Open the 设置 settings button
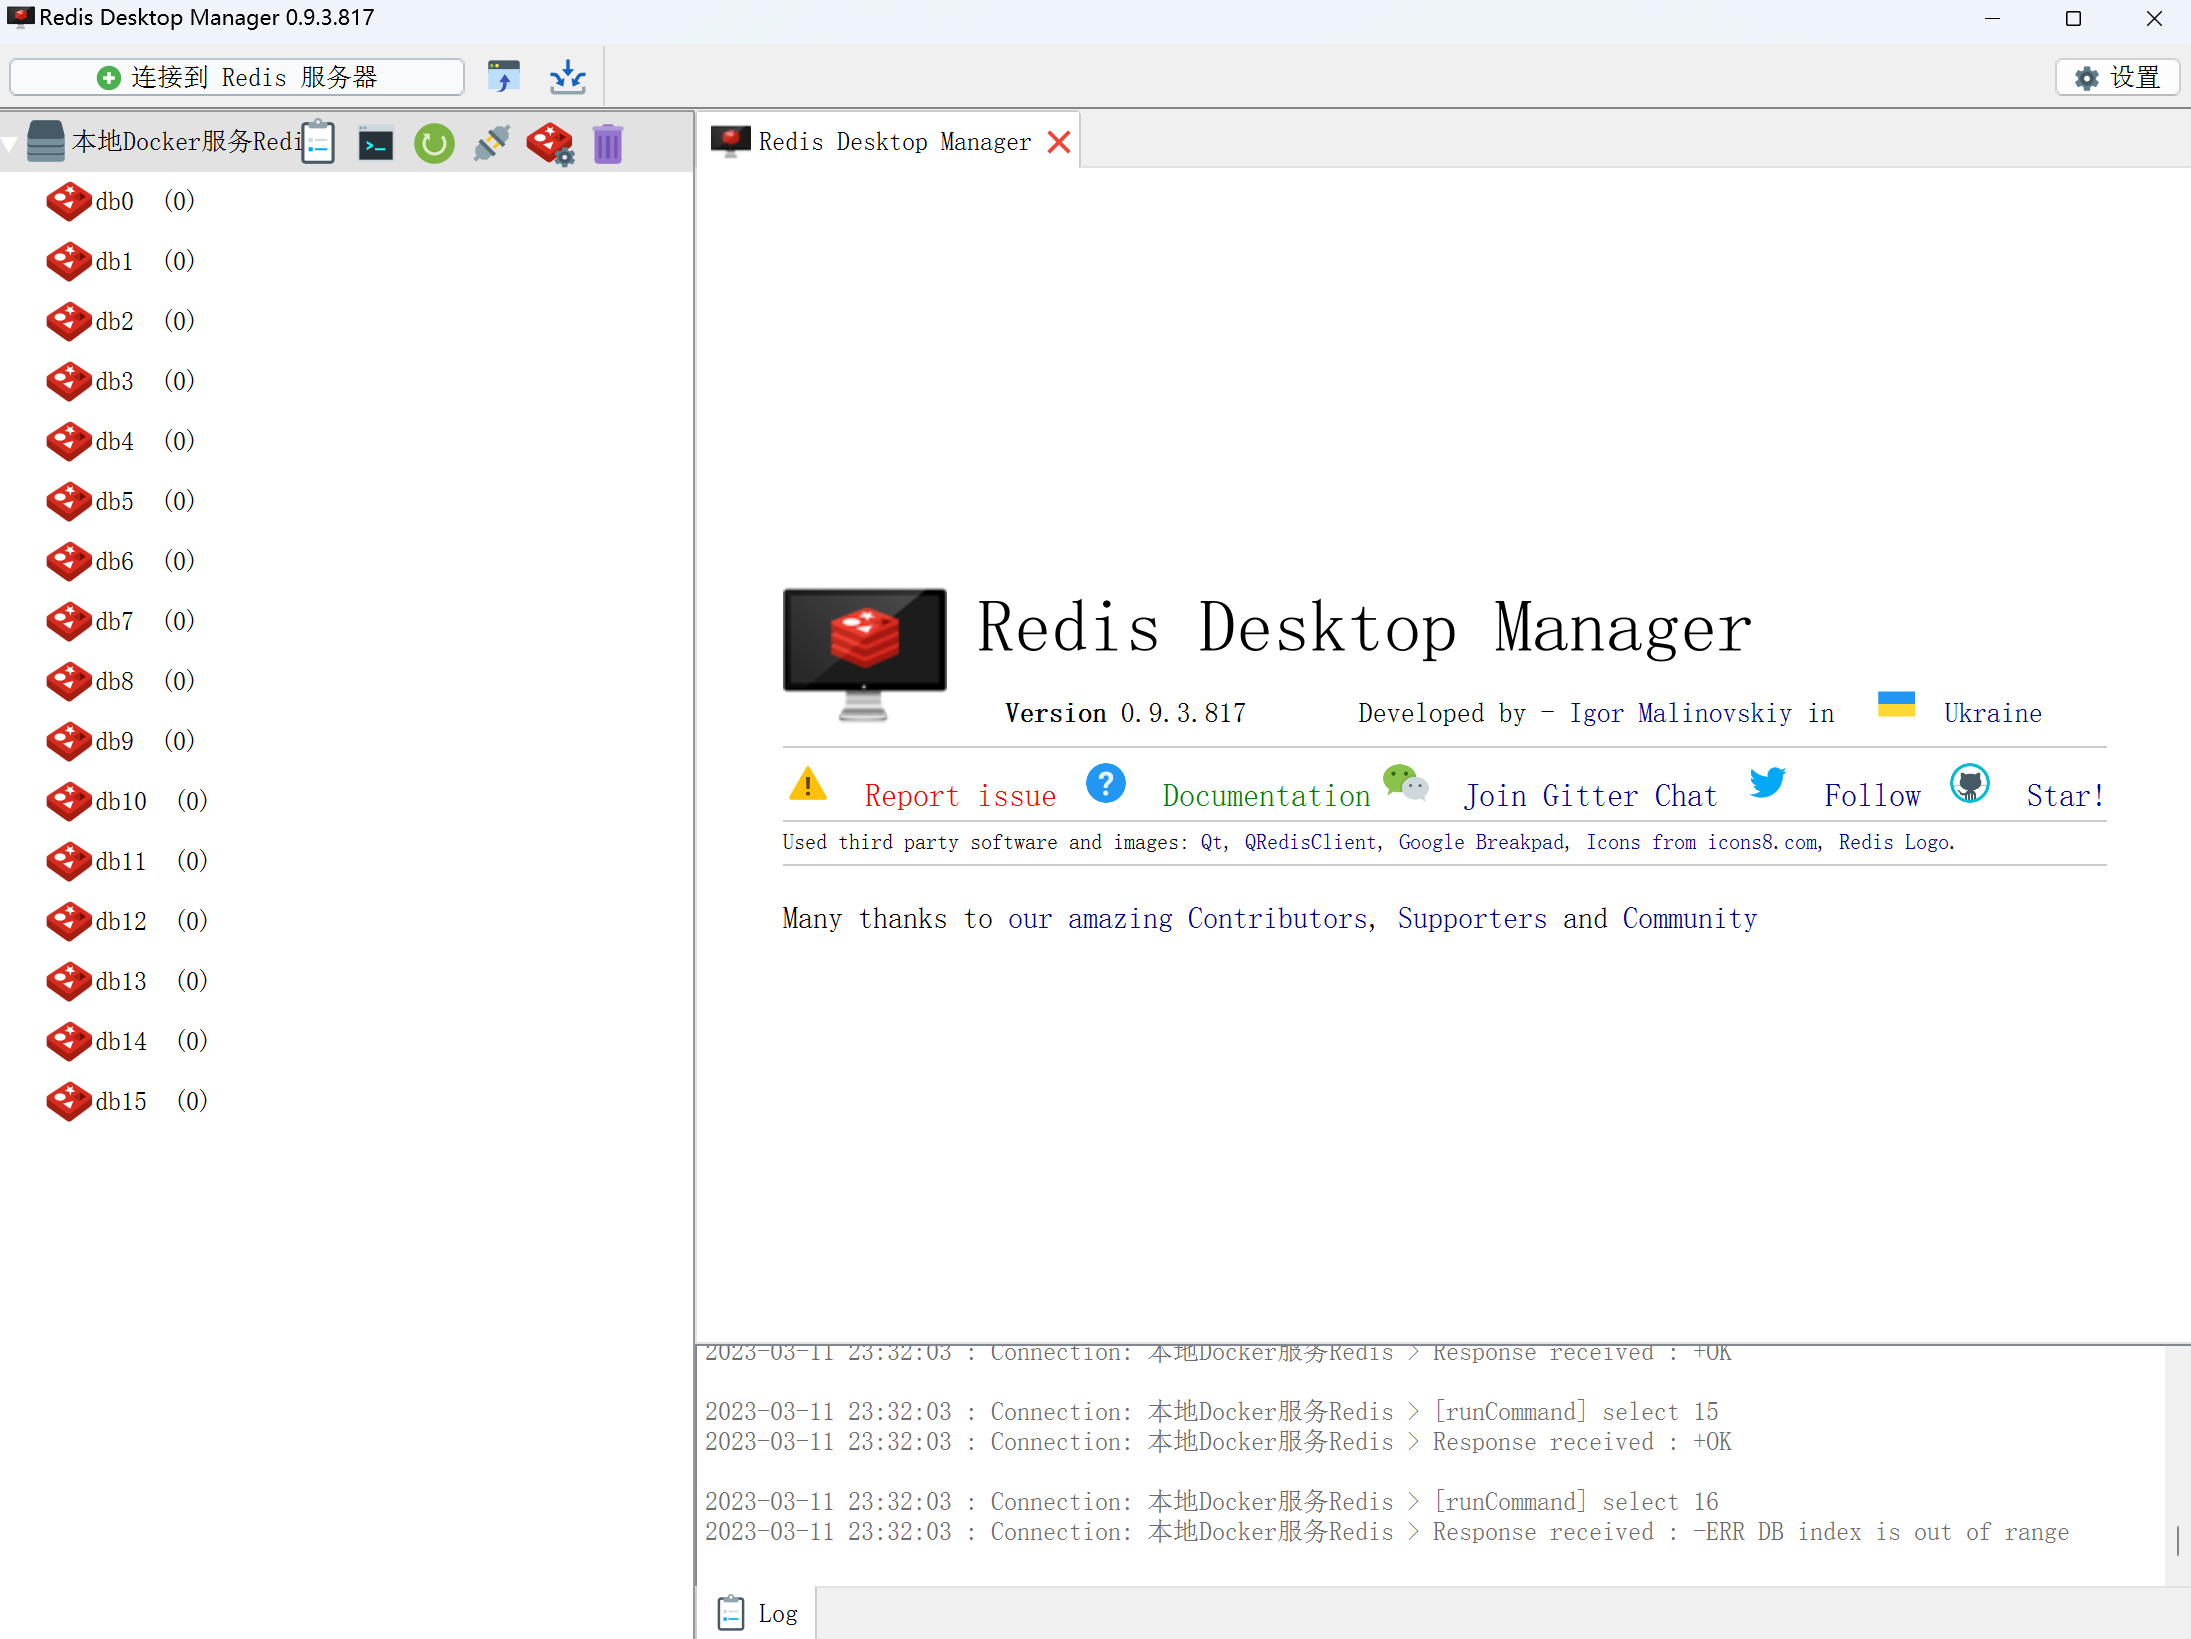The image size is (2191, 1639). pos(2117,77)
